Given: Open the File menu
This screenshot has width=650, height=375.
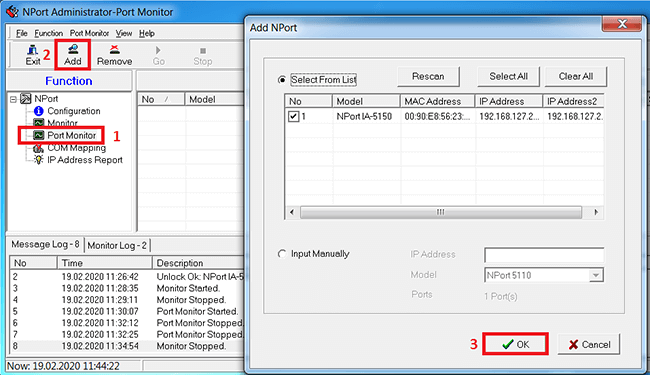Looking at the screenshot, I should [x=22, y=33].
